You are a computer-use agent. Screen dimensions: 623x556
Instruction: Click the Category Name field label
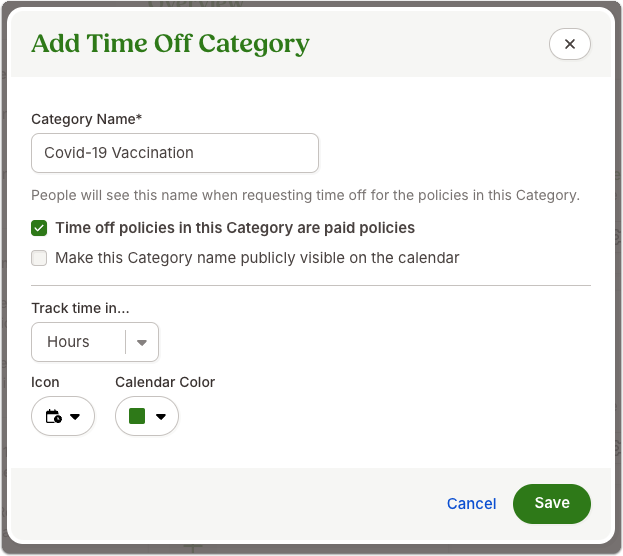tap(87, 119)
